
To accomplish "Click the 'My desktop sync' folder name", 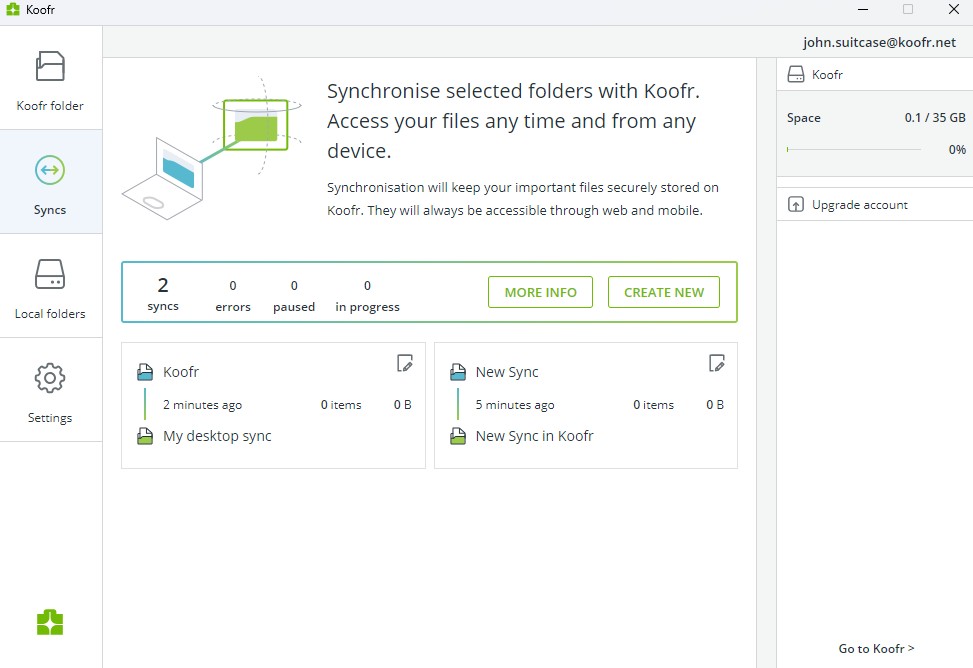I will point(217,436).
